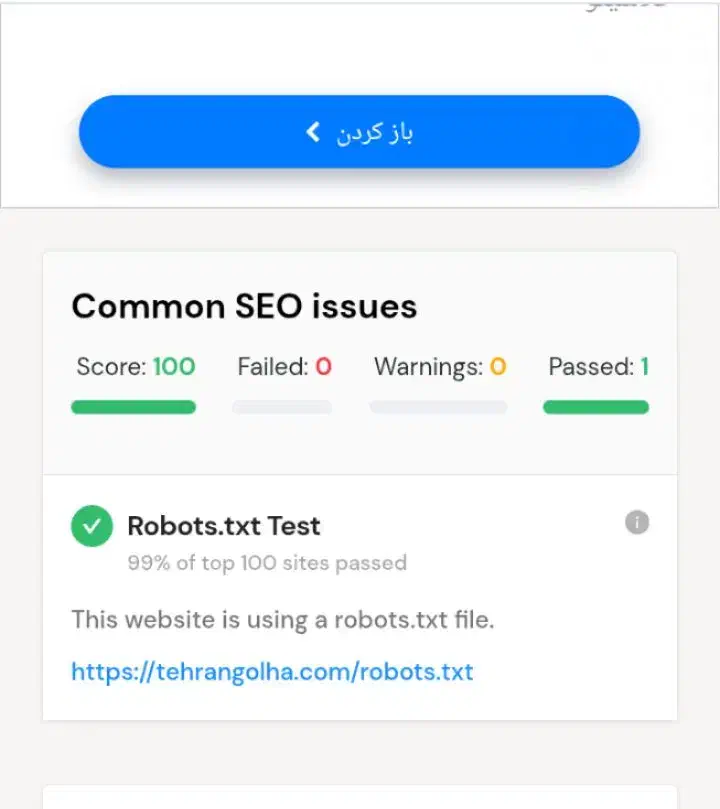Click the info icon beside Robots.txt Test

(637, 522)
